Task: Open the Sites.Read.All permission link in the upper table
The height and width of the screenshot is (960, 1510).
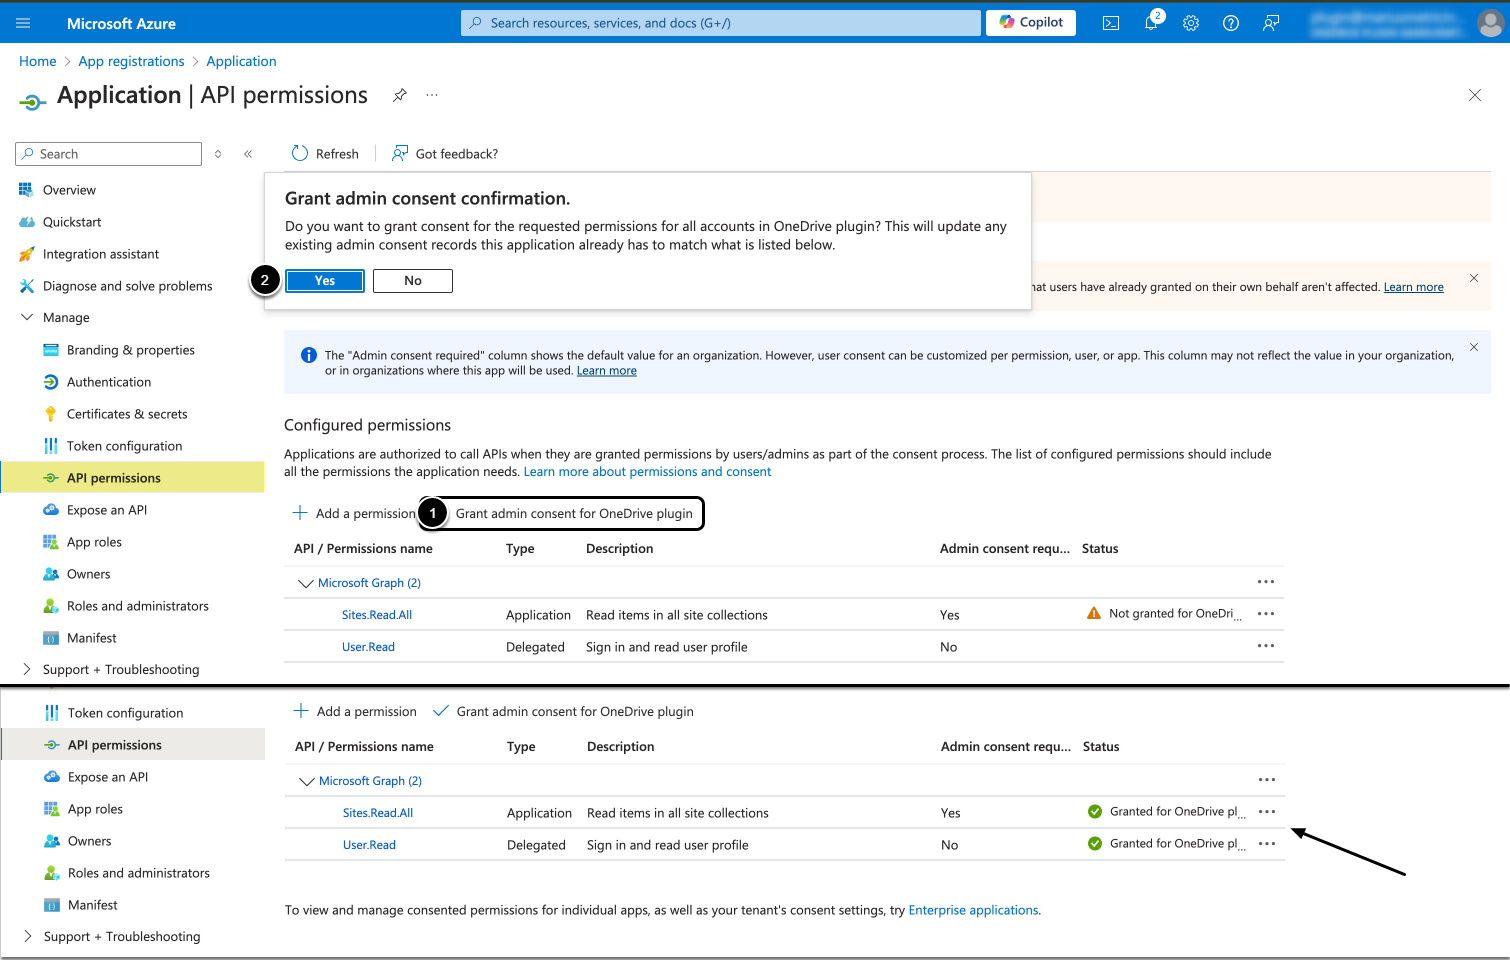Action: [x=377, y=615]
